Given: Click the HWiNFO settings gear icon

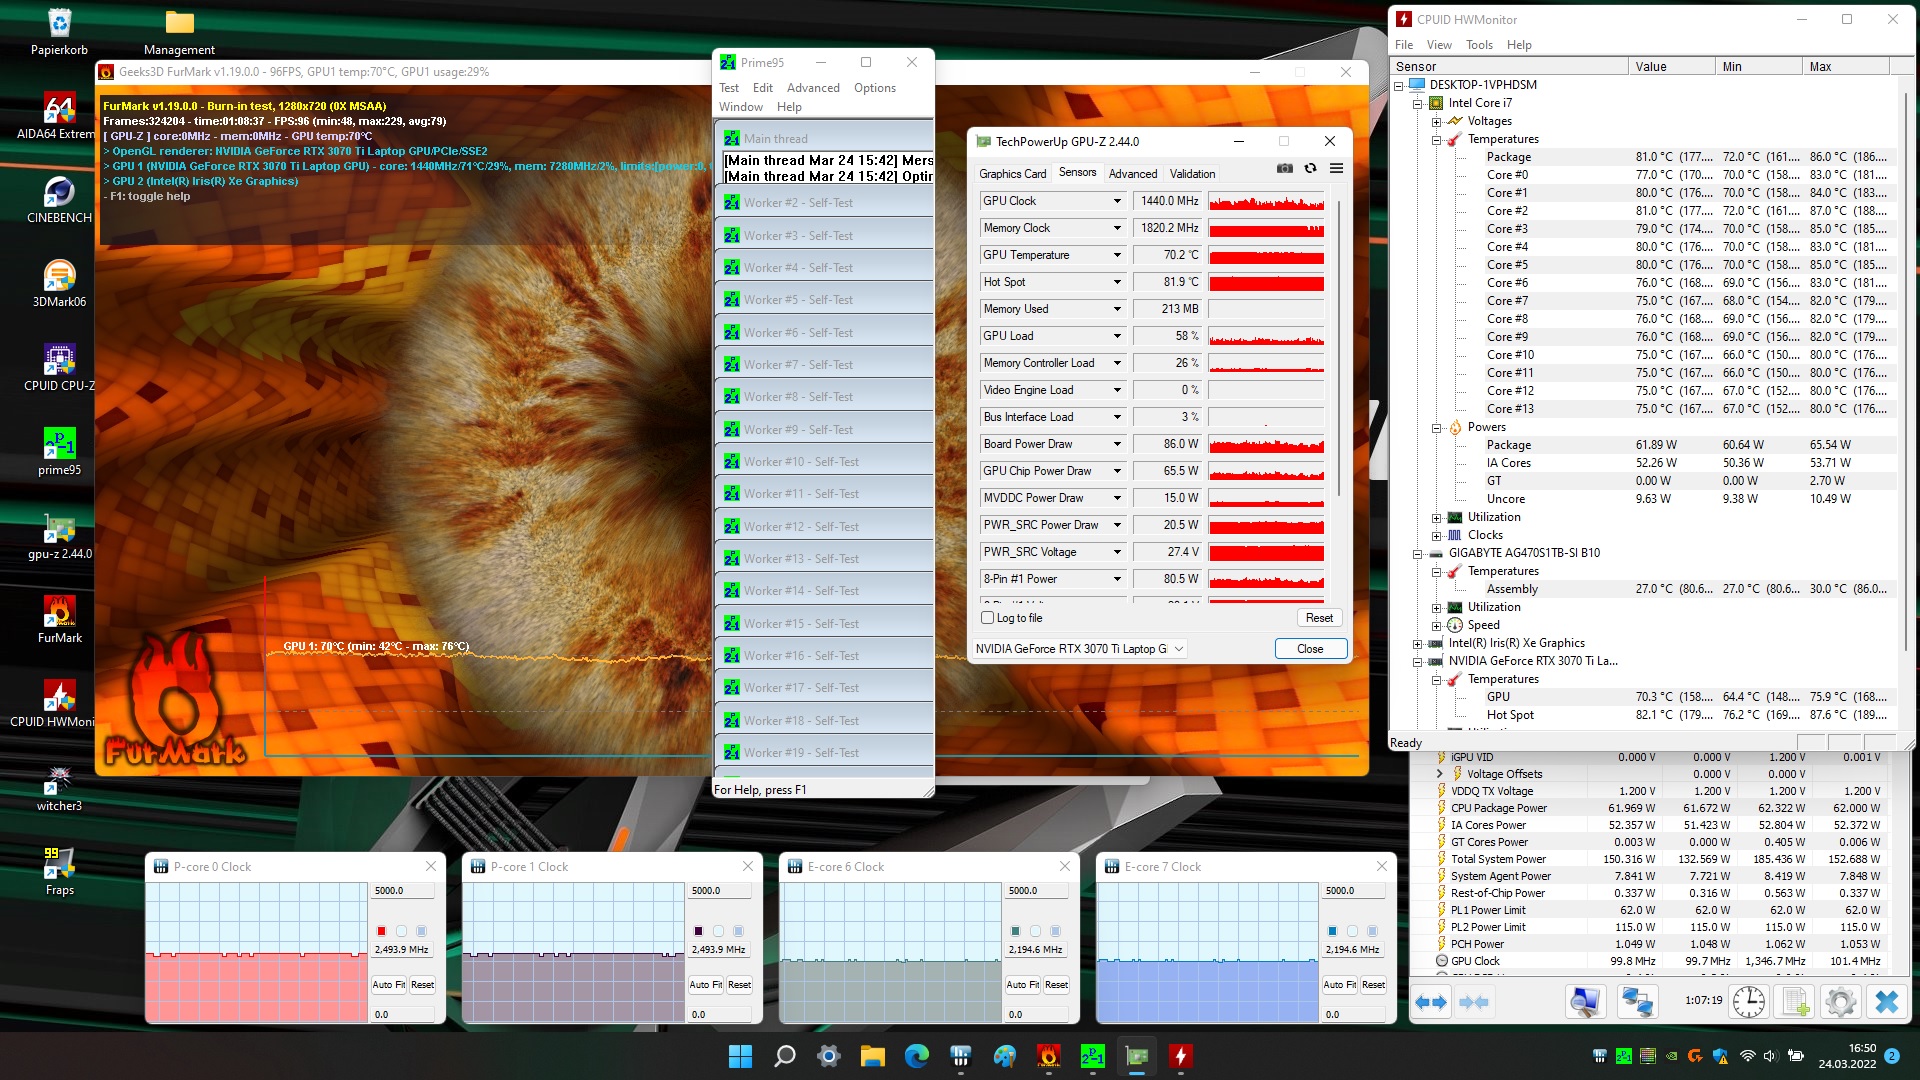Looking at the screenshot, I should (x=1840, y=1001).
